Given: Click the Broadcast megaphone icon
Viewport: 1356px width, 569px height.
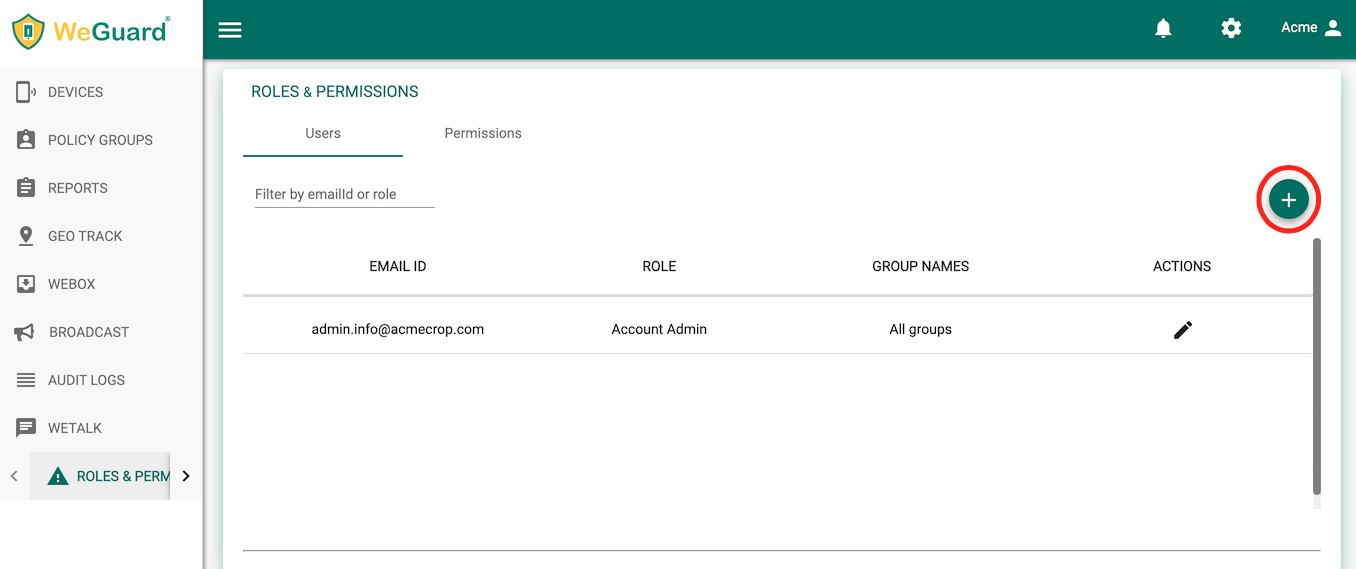Looking at the screenshot, I should pos(25,332).
